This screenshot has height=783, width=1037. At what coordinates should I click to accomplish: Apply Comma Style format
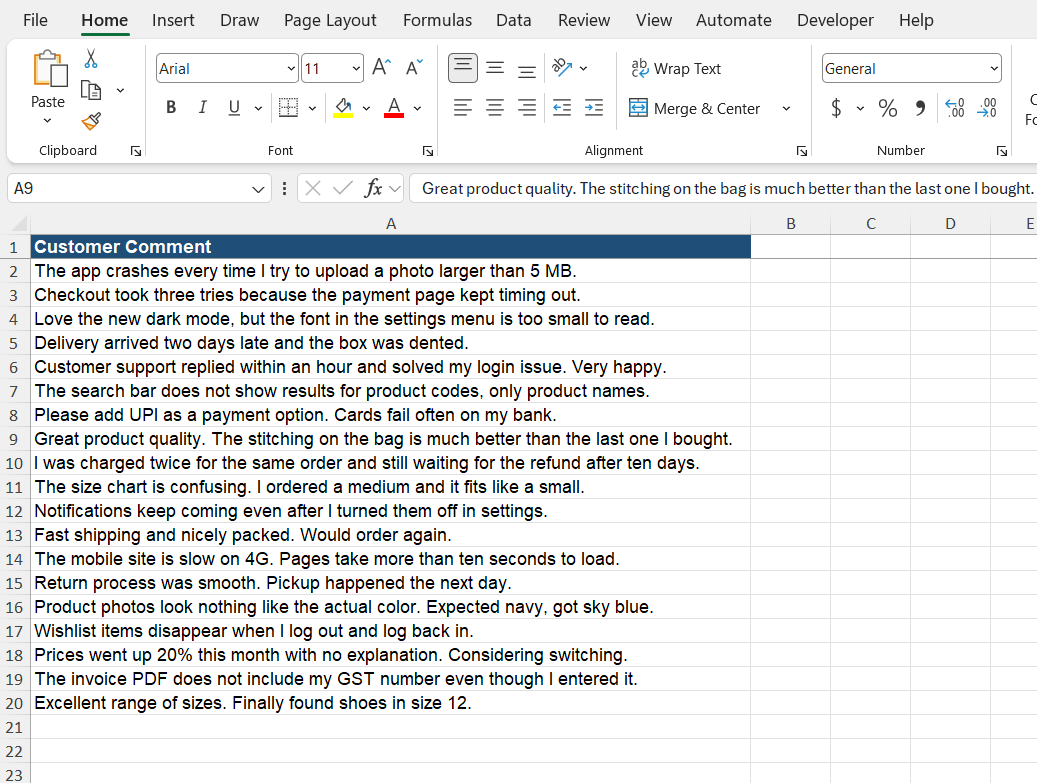[x=920, y=108]
